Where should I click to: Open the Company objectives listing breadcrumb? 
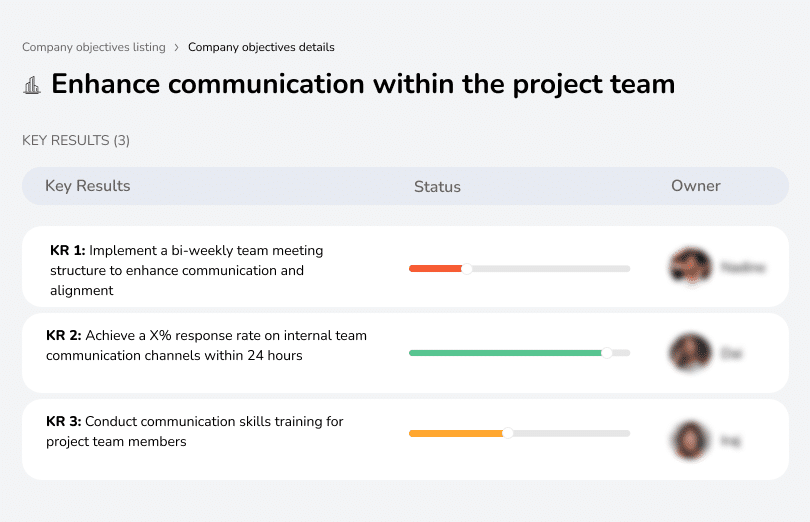coord(94,47)
